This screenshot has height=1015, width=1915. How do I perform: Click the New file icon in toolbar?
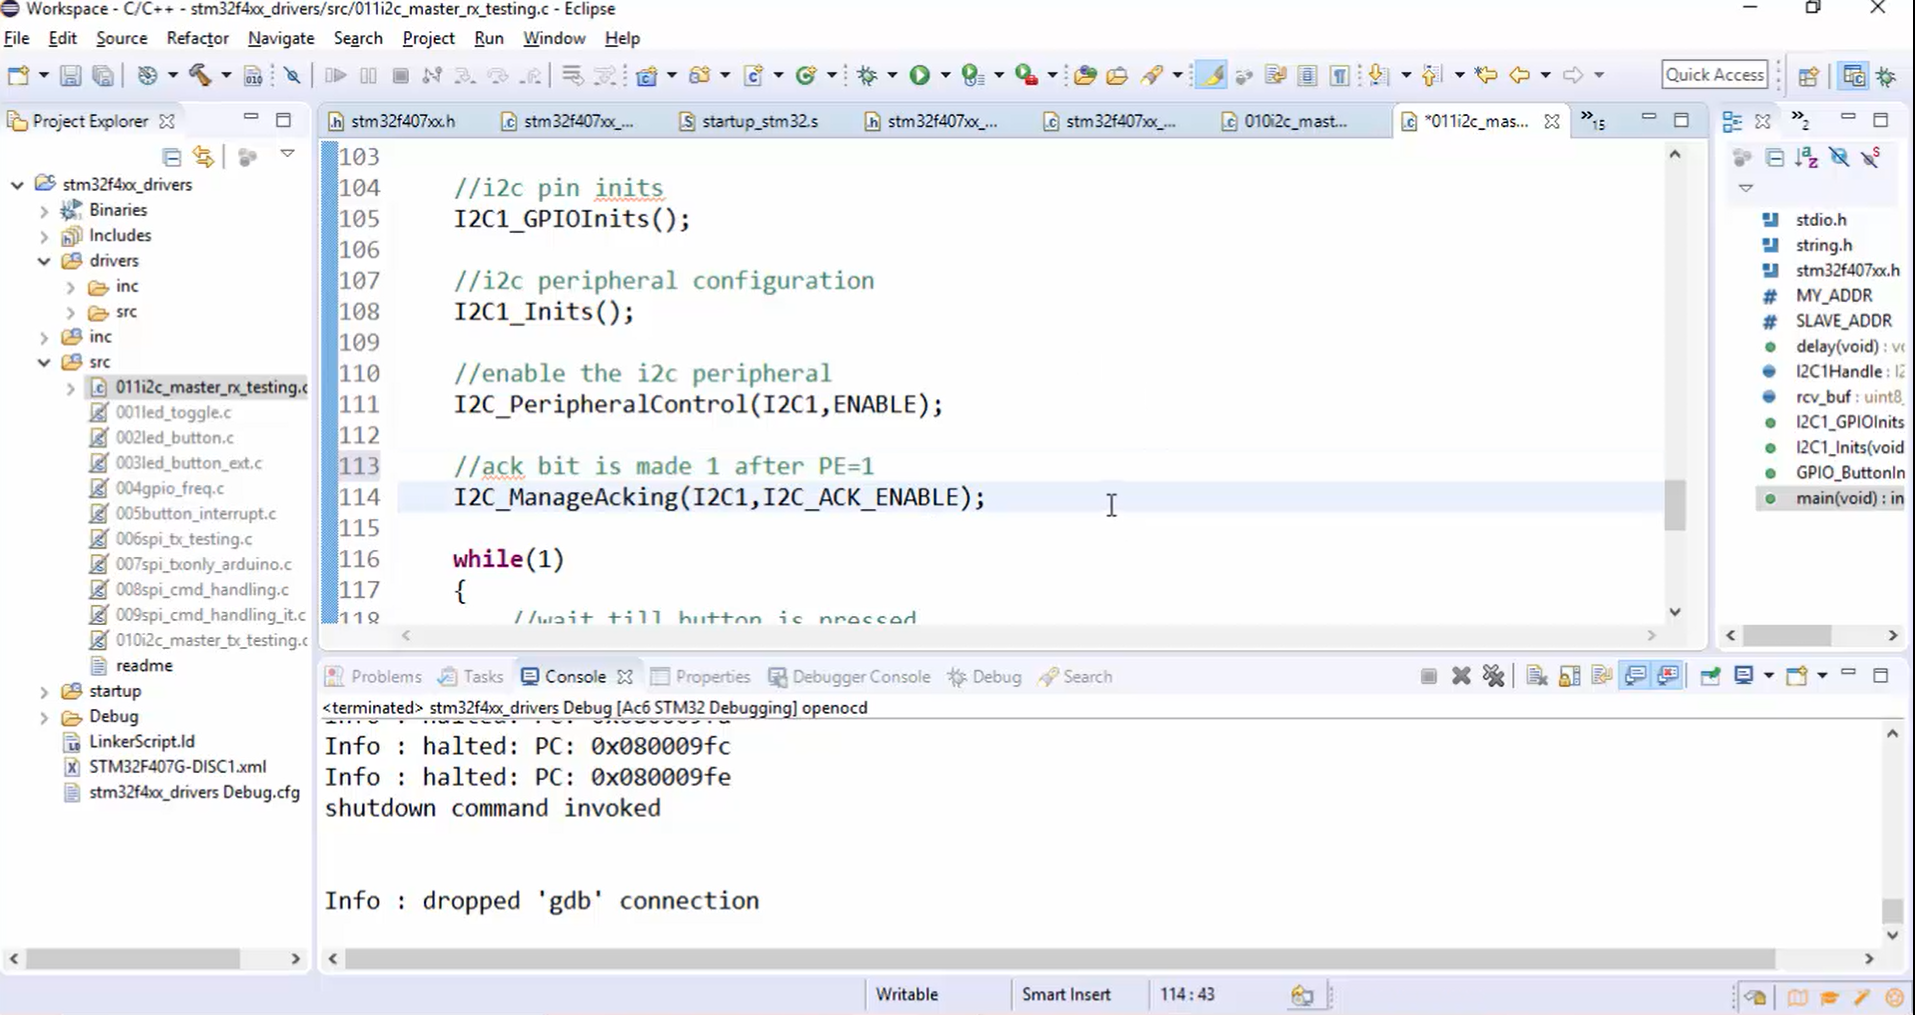point(18,75)
